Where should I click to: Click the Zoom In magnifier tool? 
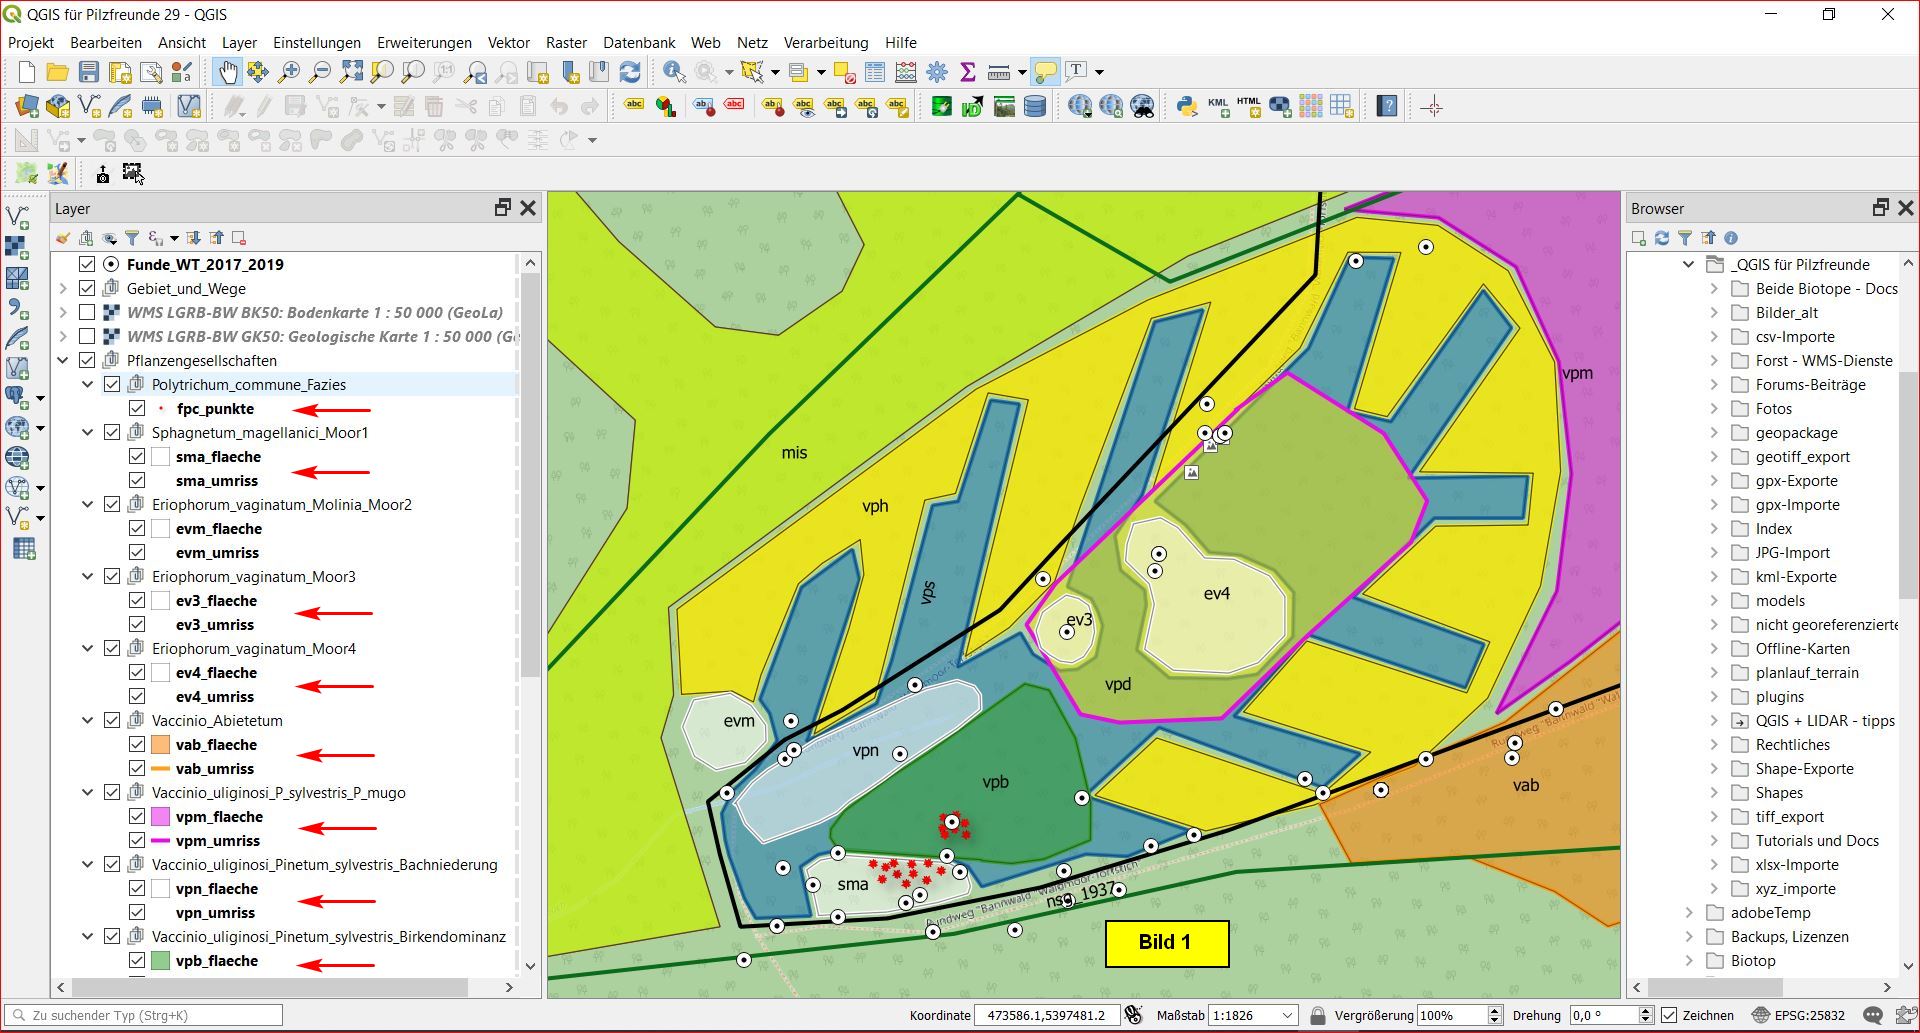point(289,72)
